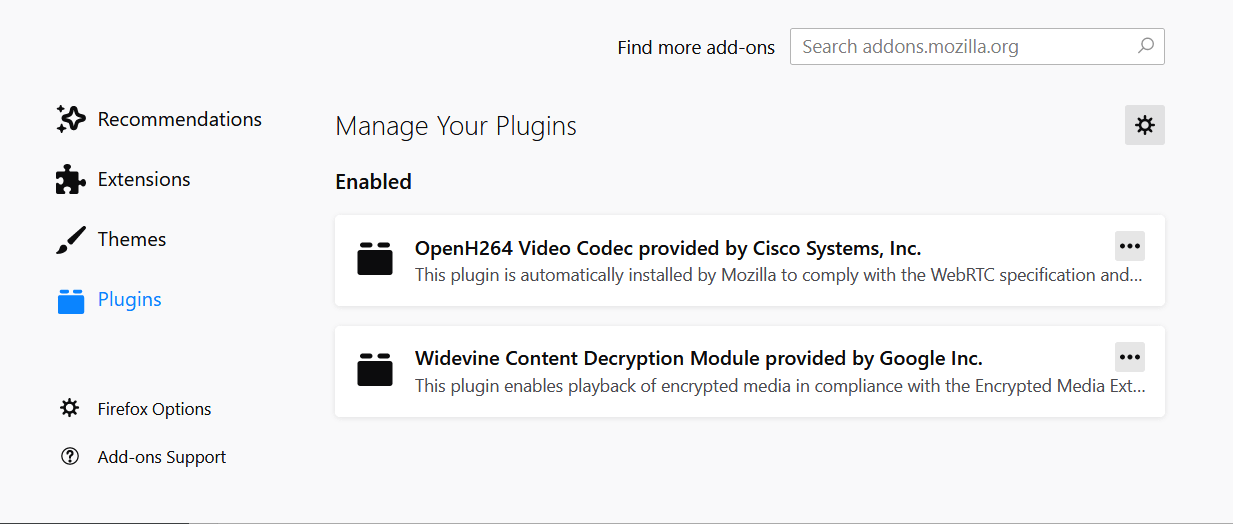
Task: Click the Themes paintbrush icon
Action: [71, 240]
